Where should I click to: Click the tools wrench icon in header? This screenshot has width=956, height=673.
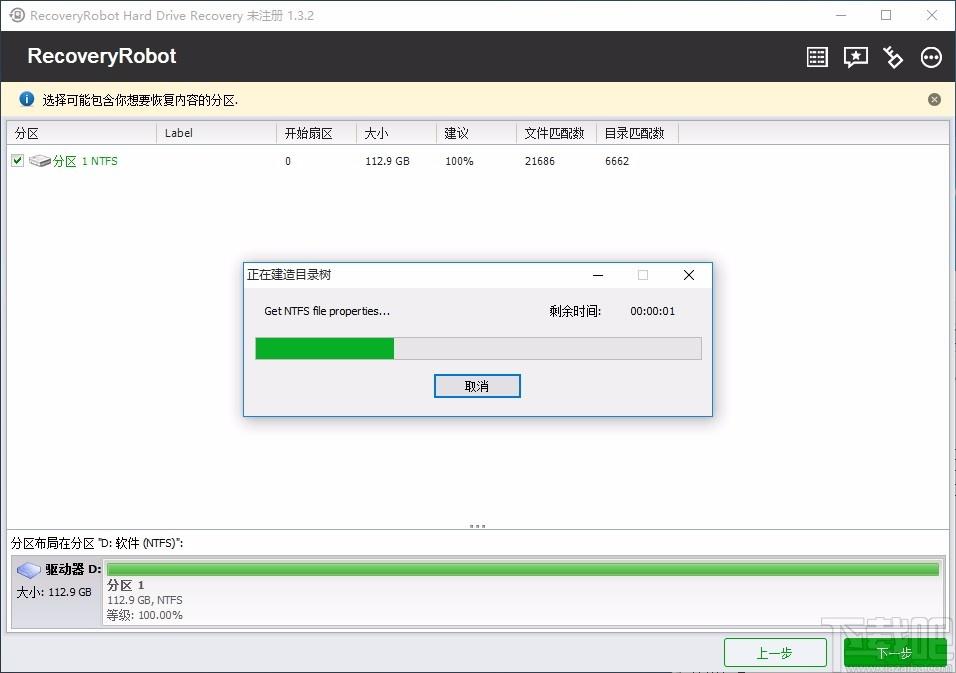pyautogui.click(x=893, y=57)
